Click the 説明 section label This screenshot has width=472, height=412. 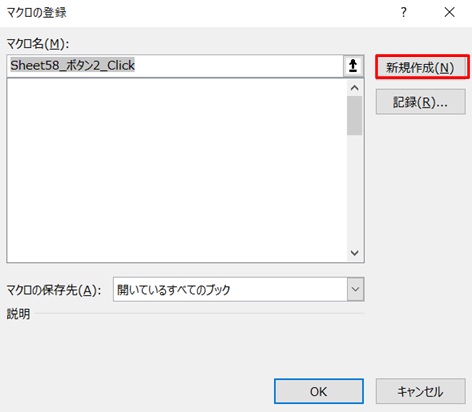point(18,314)
